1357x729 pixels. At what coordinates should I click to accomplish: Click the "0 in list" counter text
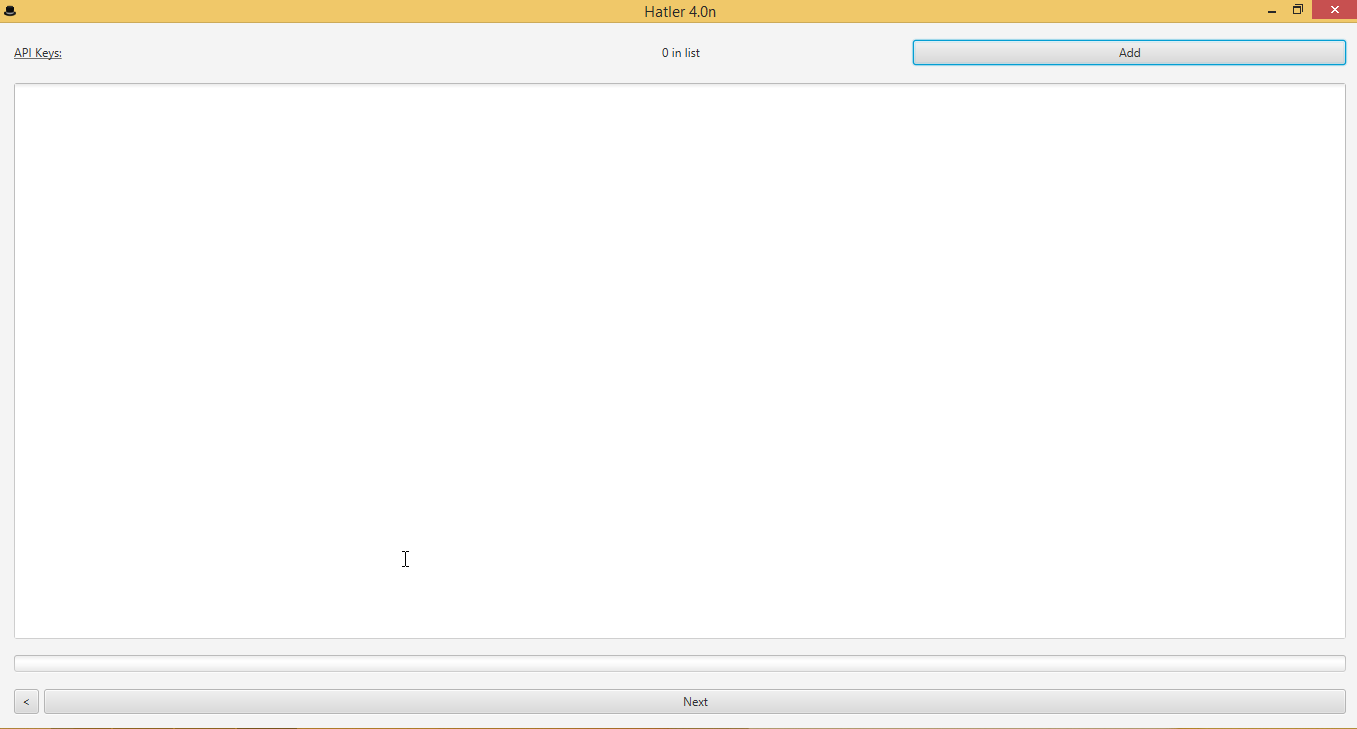(x=681, y=53)
